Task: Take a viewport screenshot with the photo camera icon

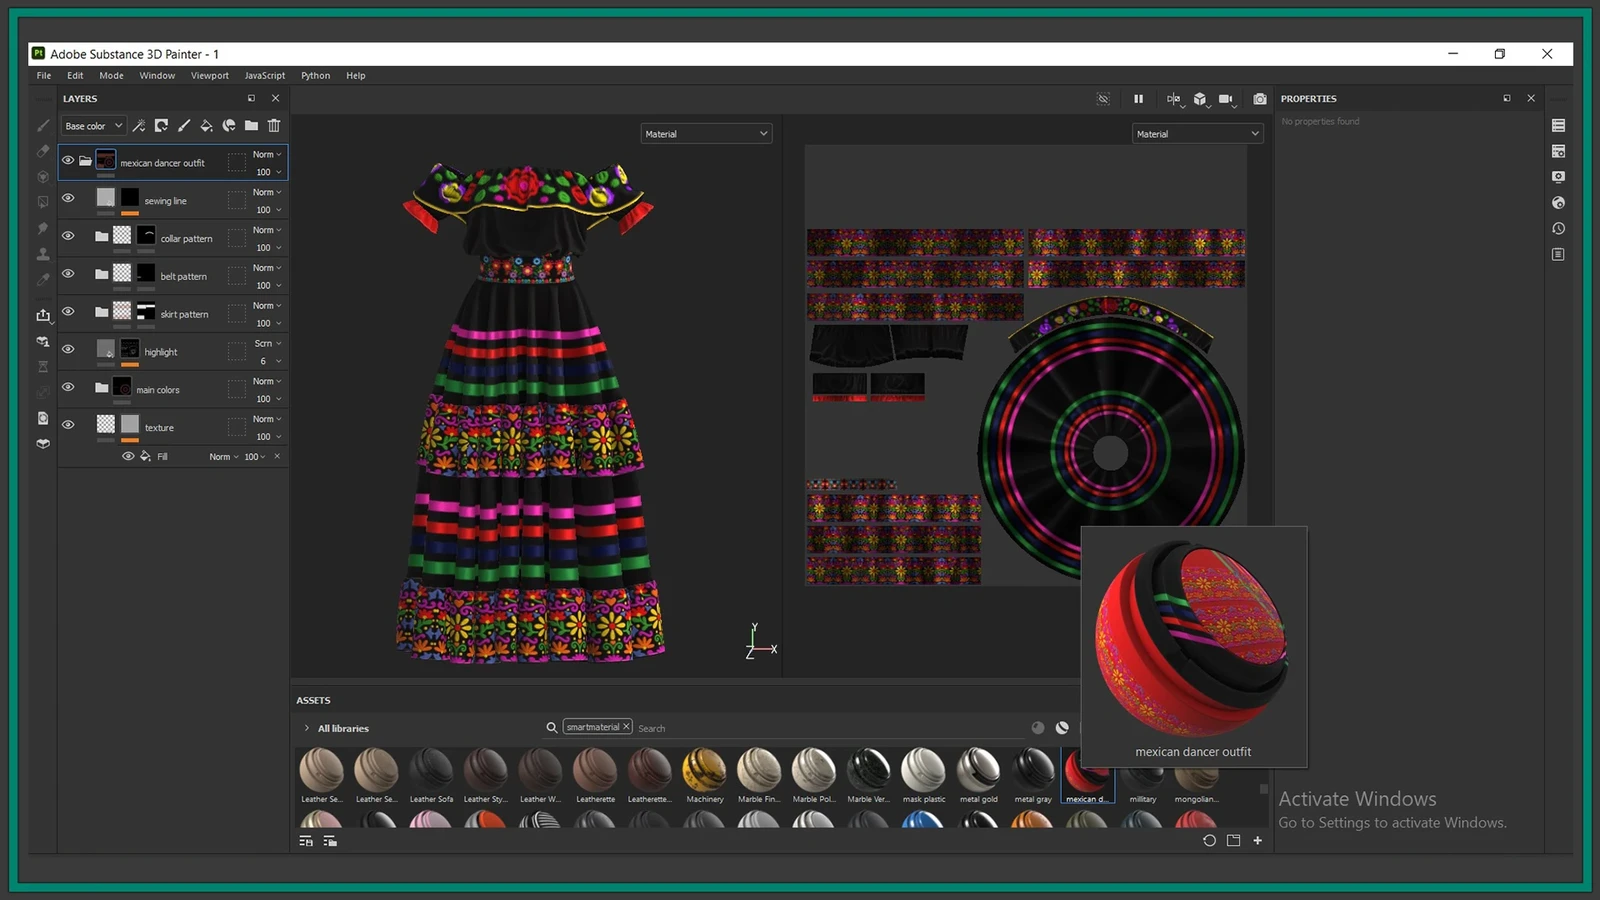Action: point(1260,99)
